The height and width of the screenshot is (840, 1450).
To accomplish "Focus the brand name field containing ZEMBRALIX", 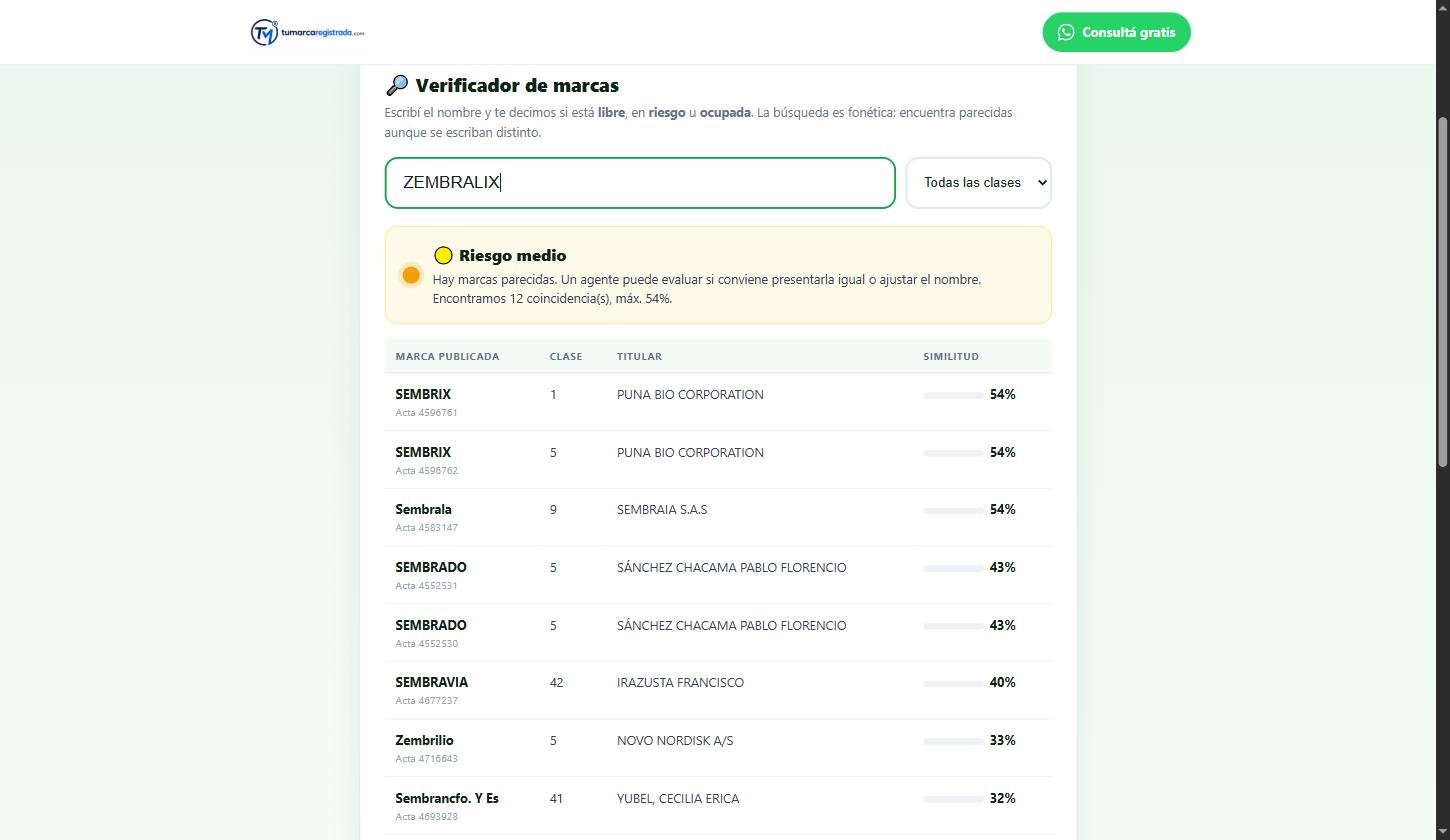I will 640,183.
